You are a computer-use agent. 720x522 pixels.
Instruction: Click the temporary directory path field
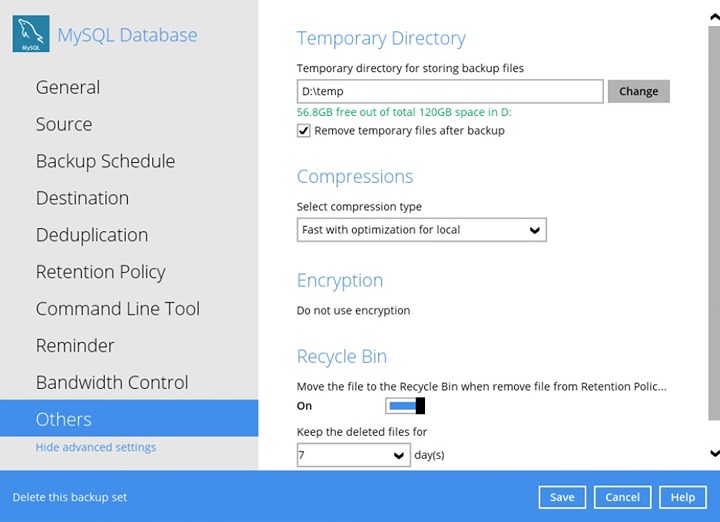(x=450, y=92)
